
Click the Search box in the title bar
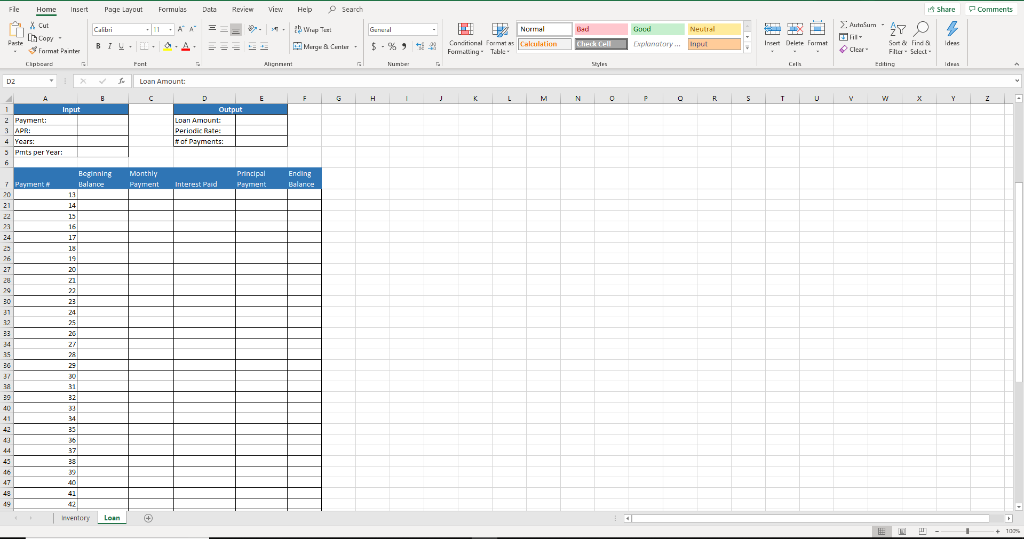coord(345,9)
